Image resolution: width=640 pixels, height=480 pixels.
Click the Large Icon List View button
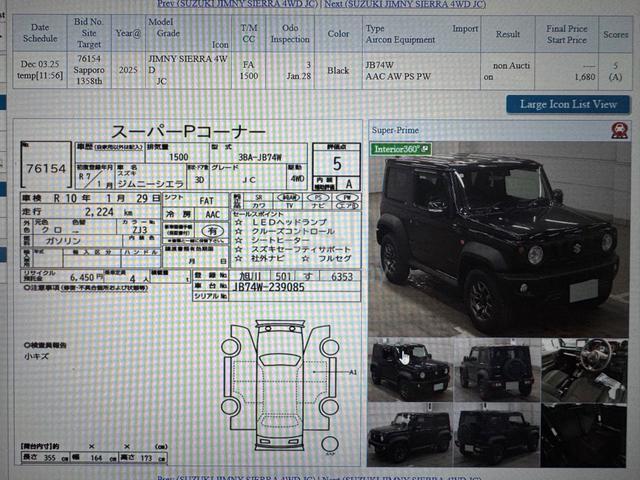point(568,104)
